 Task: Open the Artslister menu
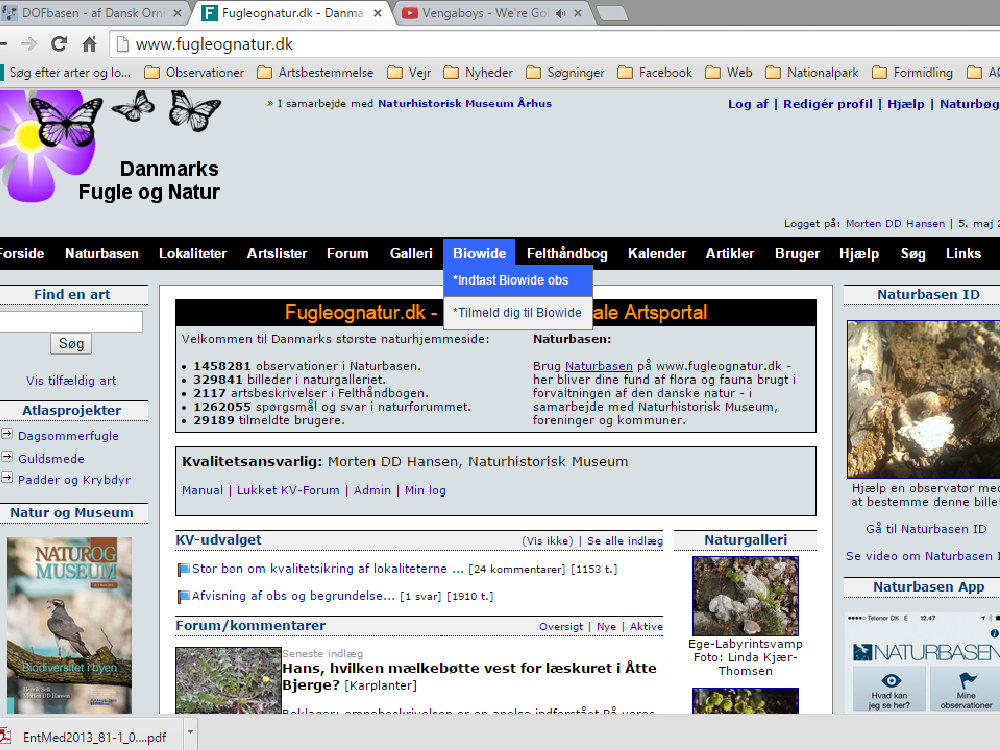277,253
